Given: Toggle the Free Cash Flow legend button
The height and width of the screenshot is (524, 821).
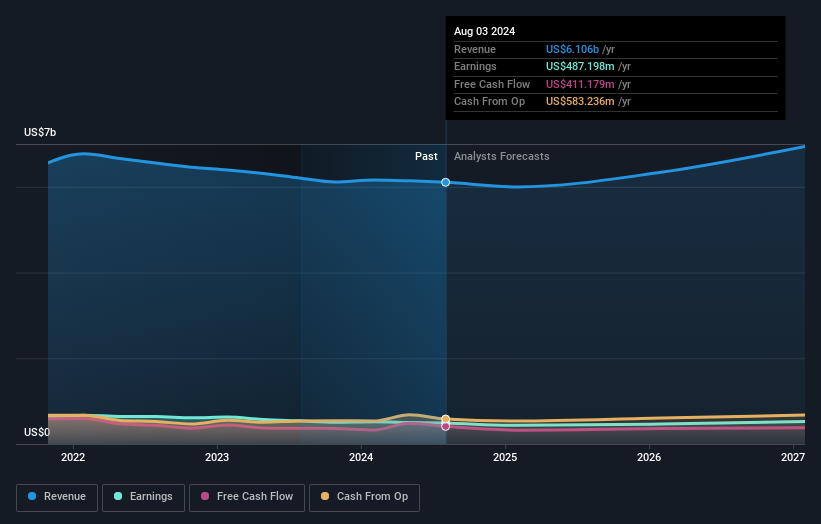Looking at the screenshot, I should pos(247,497).
